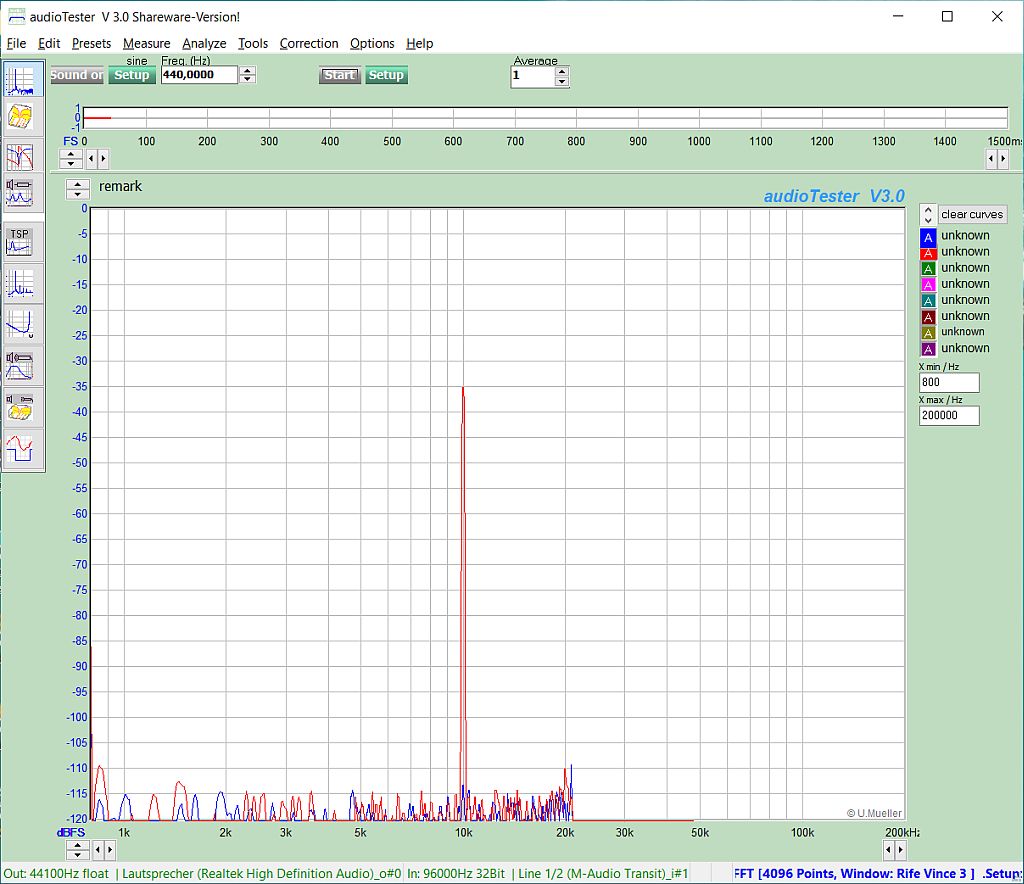Toggle the magenta A curve box

pos(928,285)
